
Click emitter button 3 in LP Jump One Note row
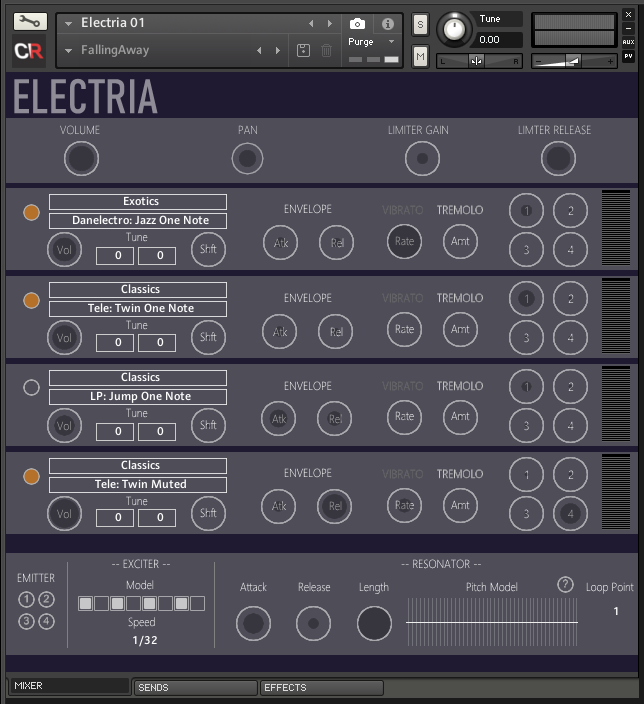tap(526, 426)
